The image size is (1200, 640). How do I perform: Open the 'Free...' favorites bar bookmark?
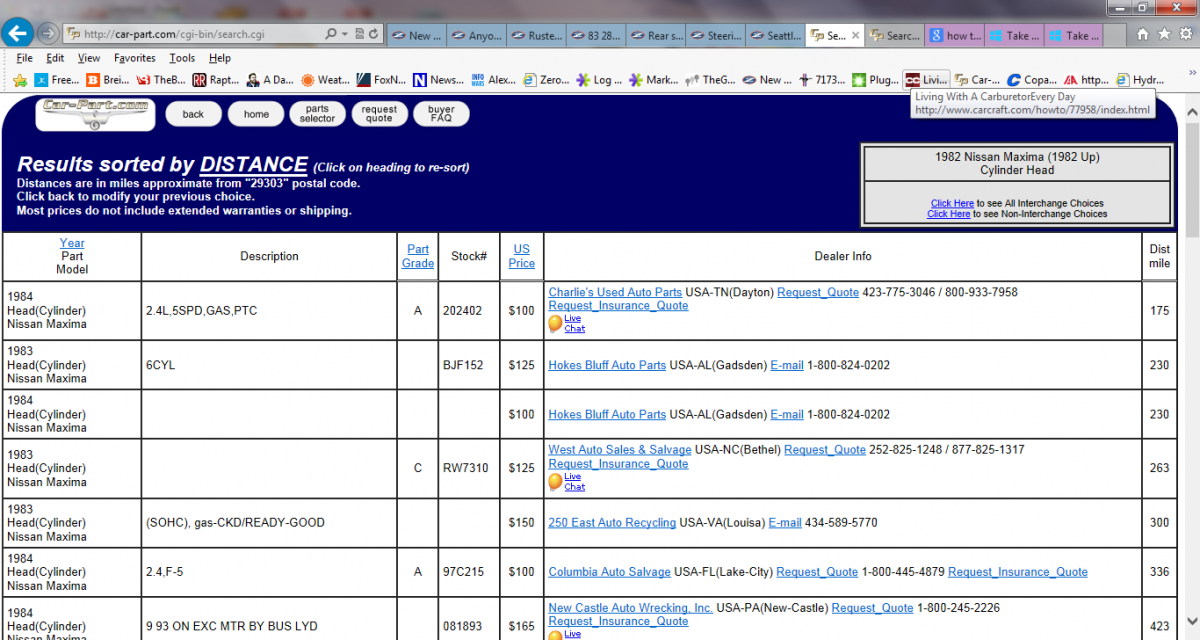click(56, 80)
